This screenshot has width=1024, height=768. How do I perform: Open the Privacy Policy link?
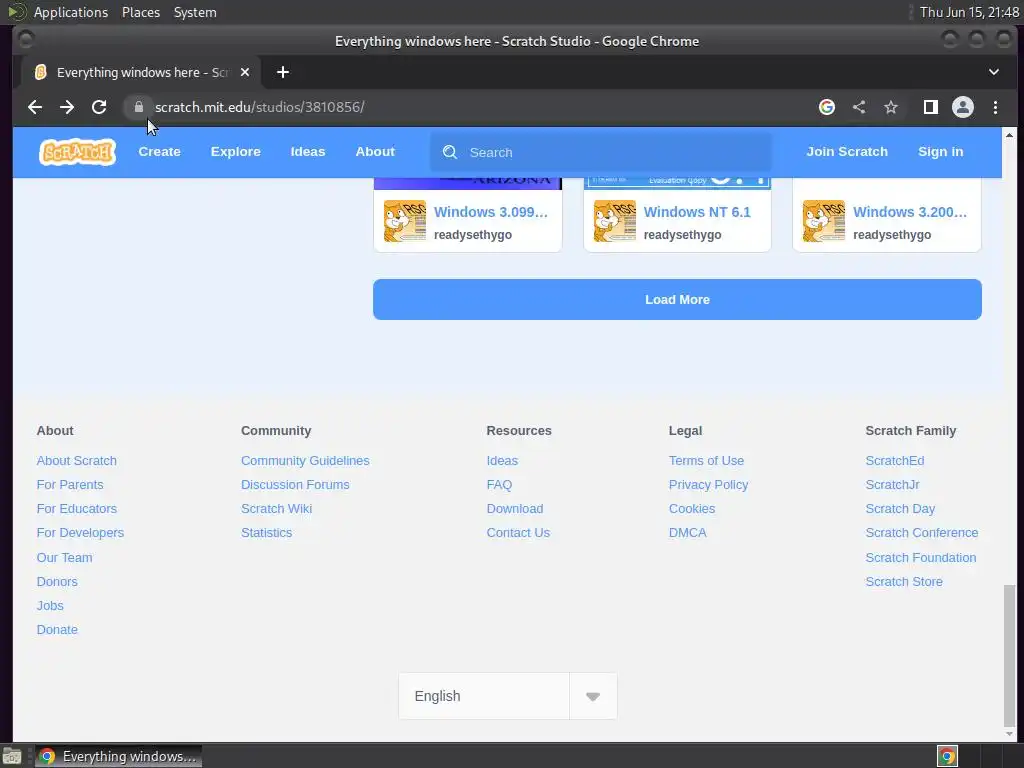tap(708, 485)
